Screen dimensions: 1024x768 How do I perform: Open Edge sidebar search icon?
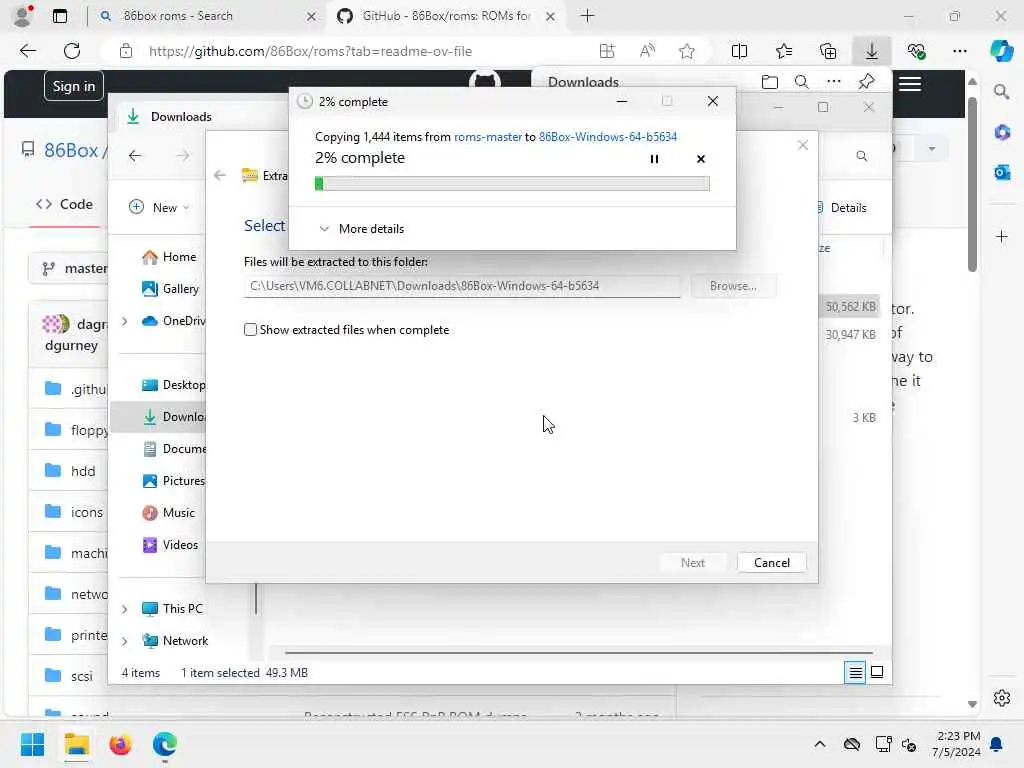click(1001, 92)
